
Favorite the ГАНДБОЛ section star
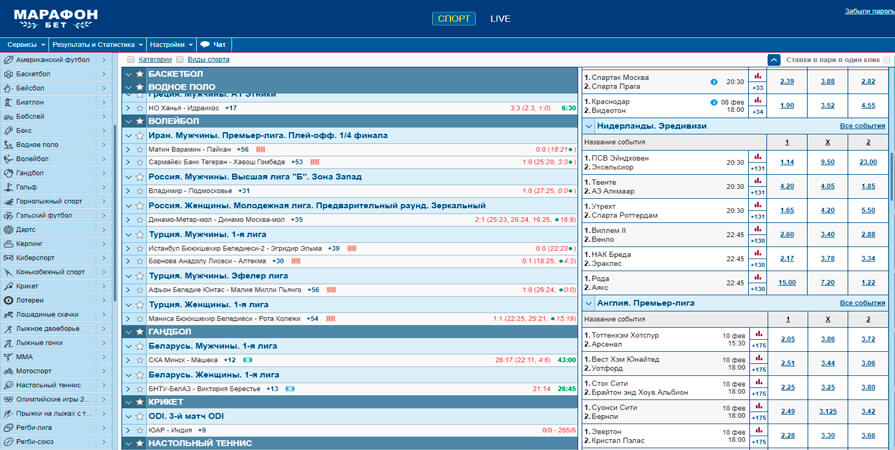tap(140, 332)
